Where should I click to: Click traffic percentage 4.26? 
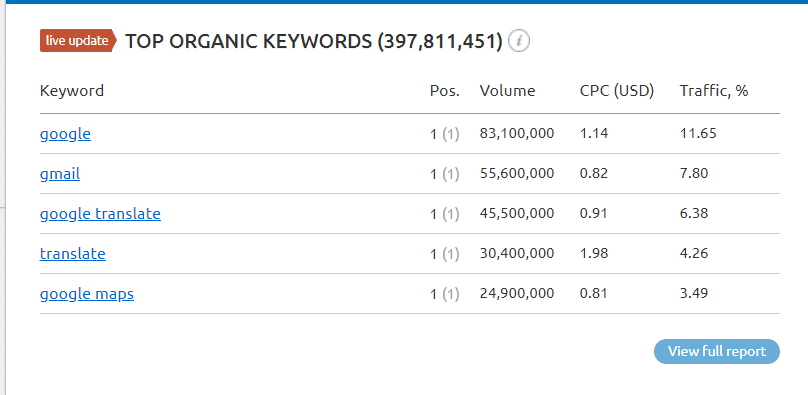[694, 254]
